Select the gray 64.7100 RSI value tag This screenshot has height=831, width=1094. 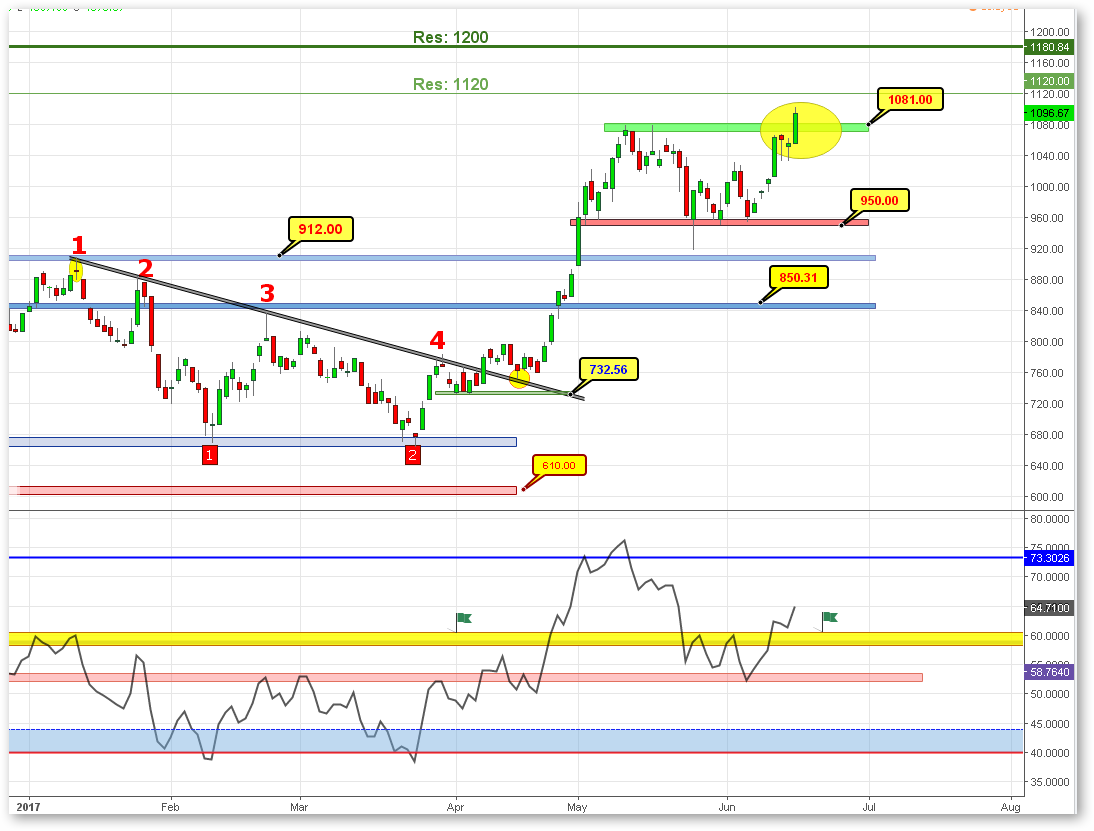point(1049,608)
